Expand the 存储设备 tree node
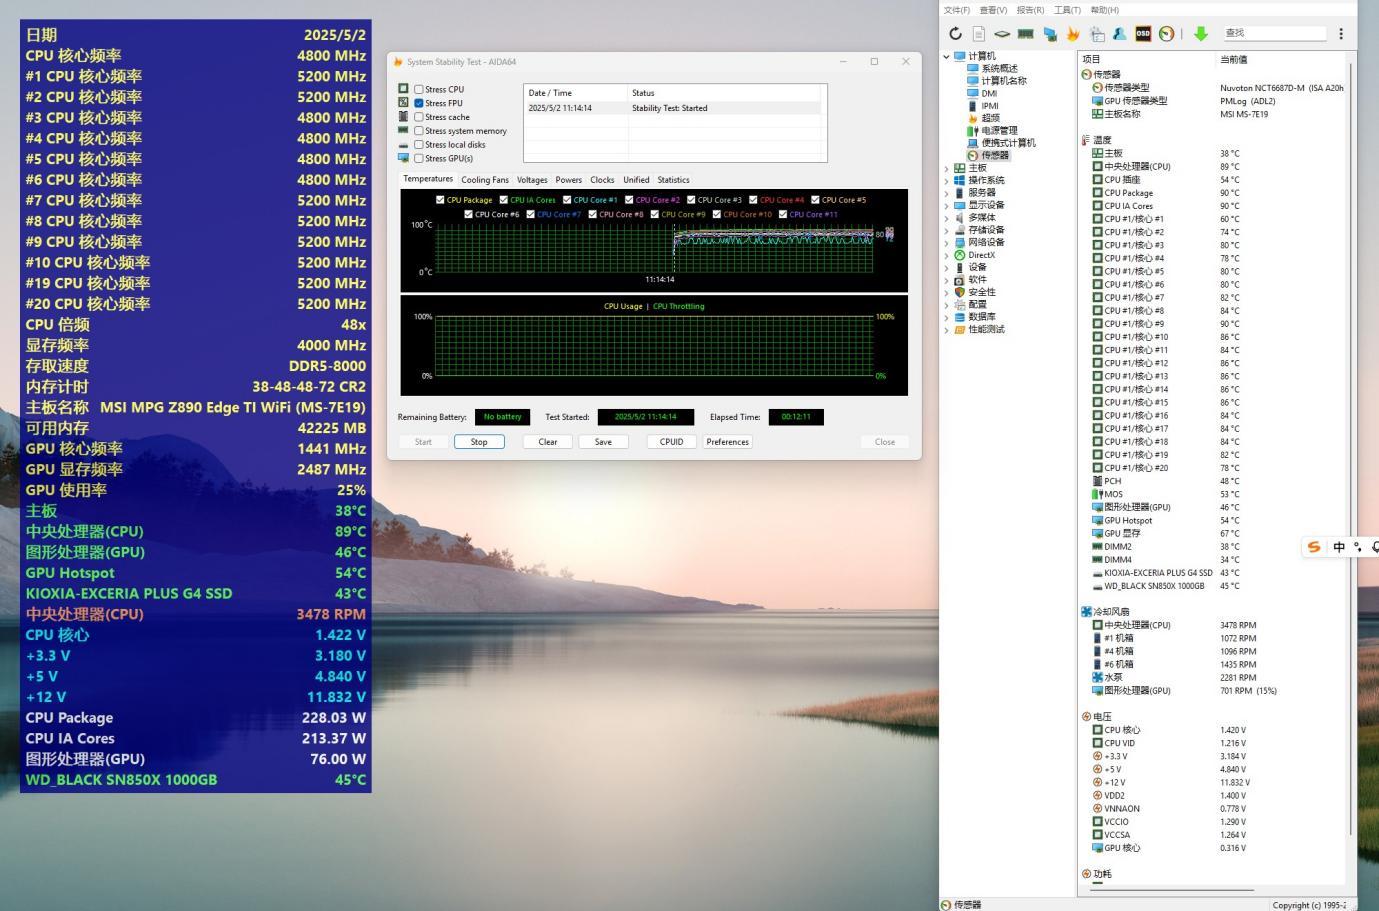This screenshot has height=911, width=1379. (x=947, y=230)
